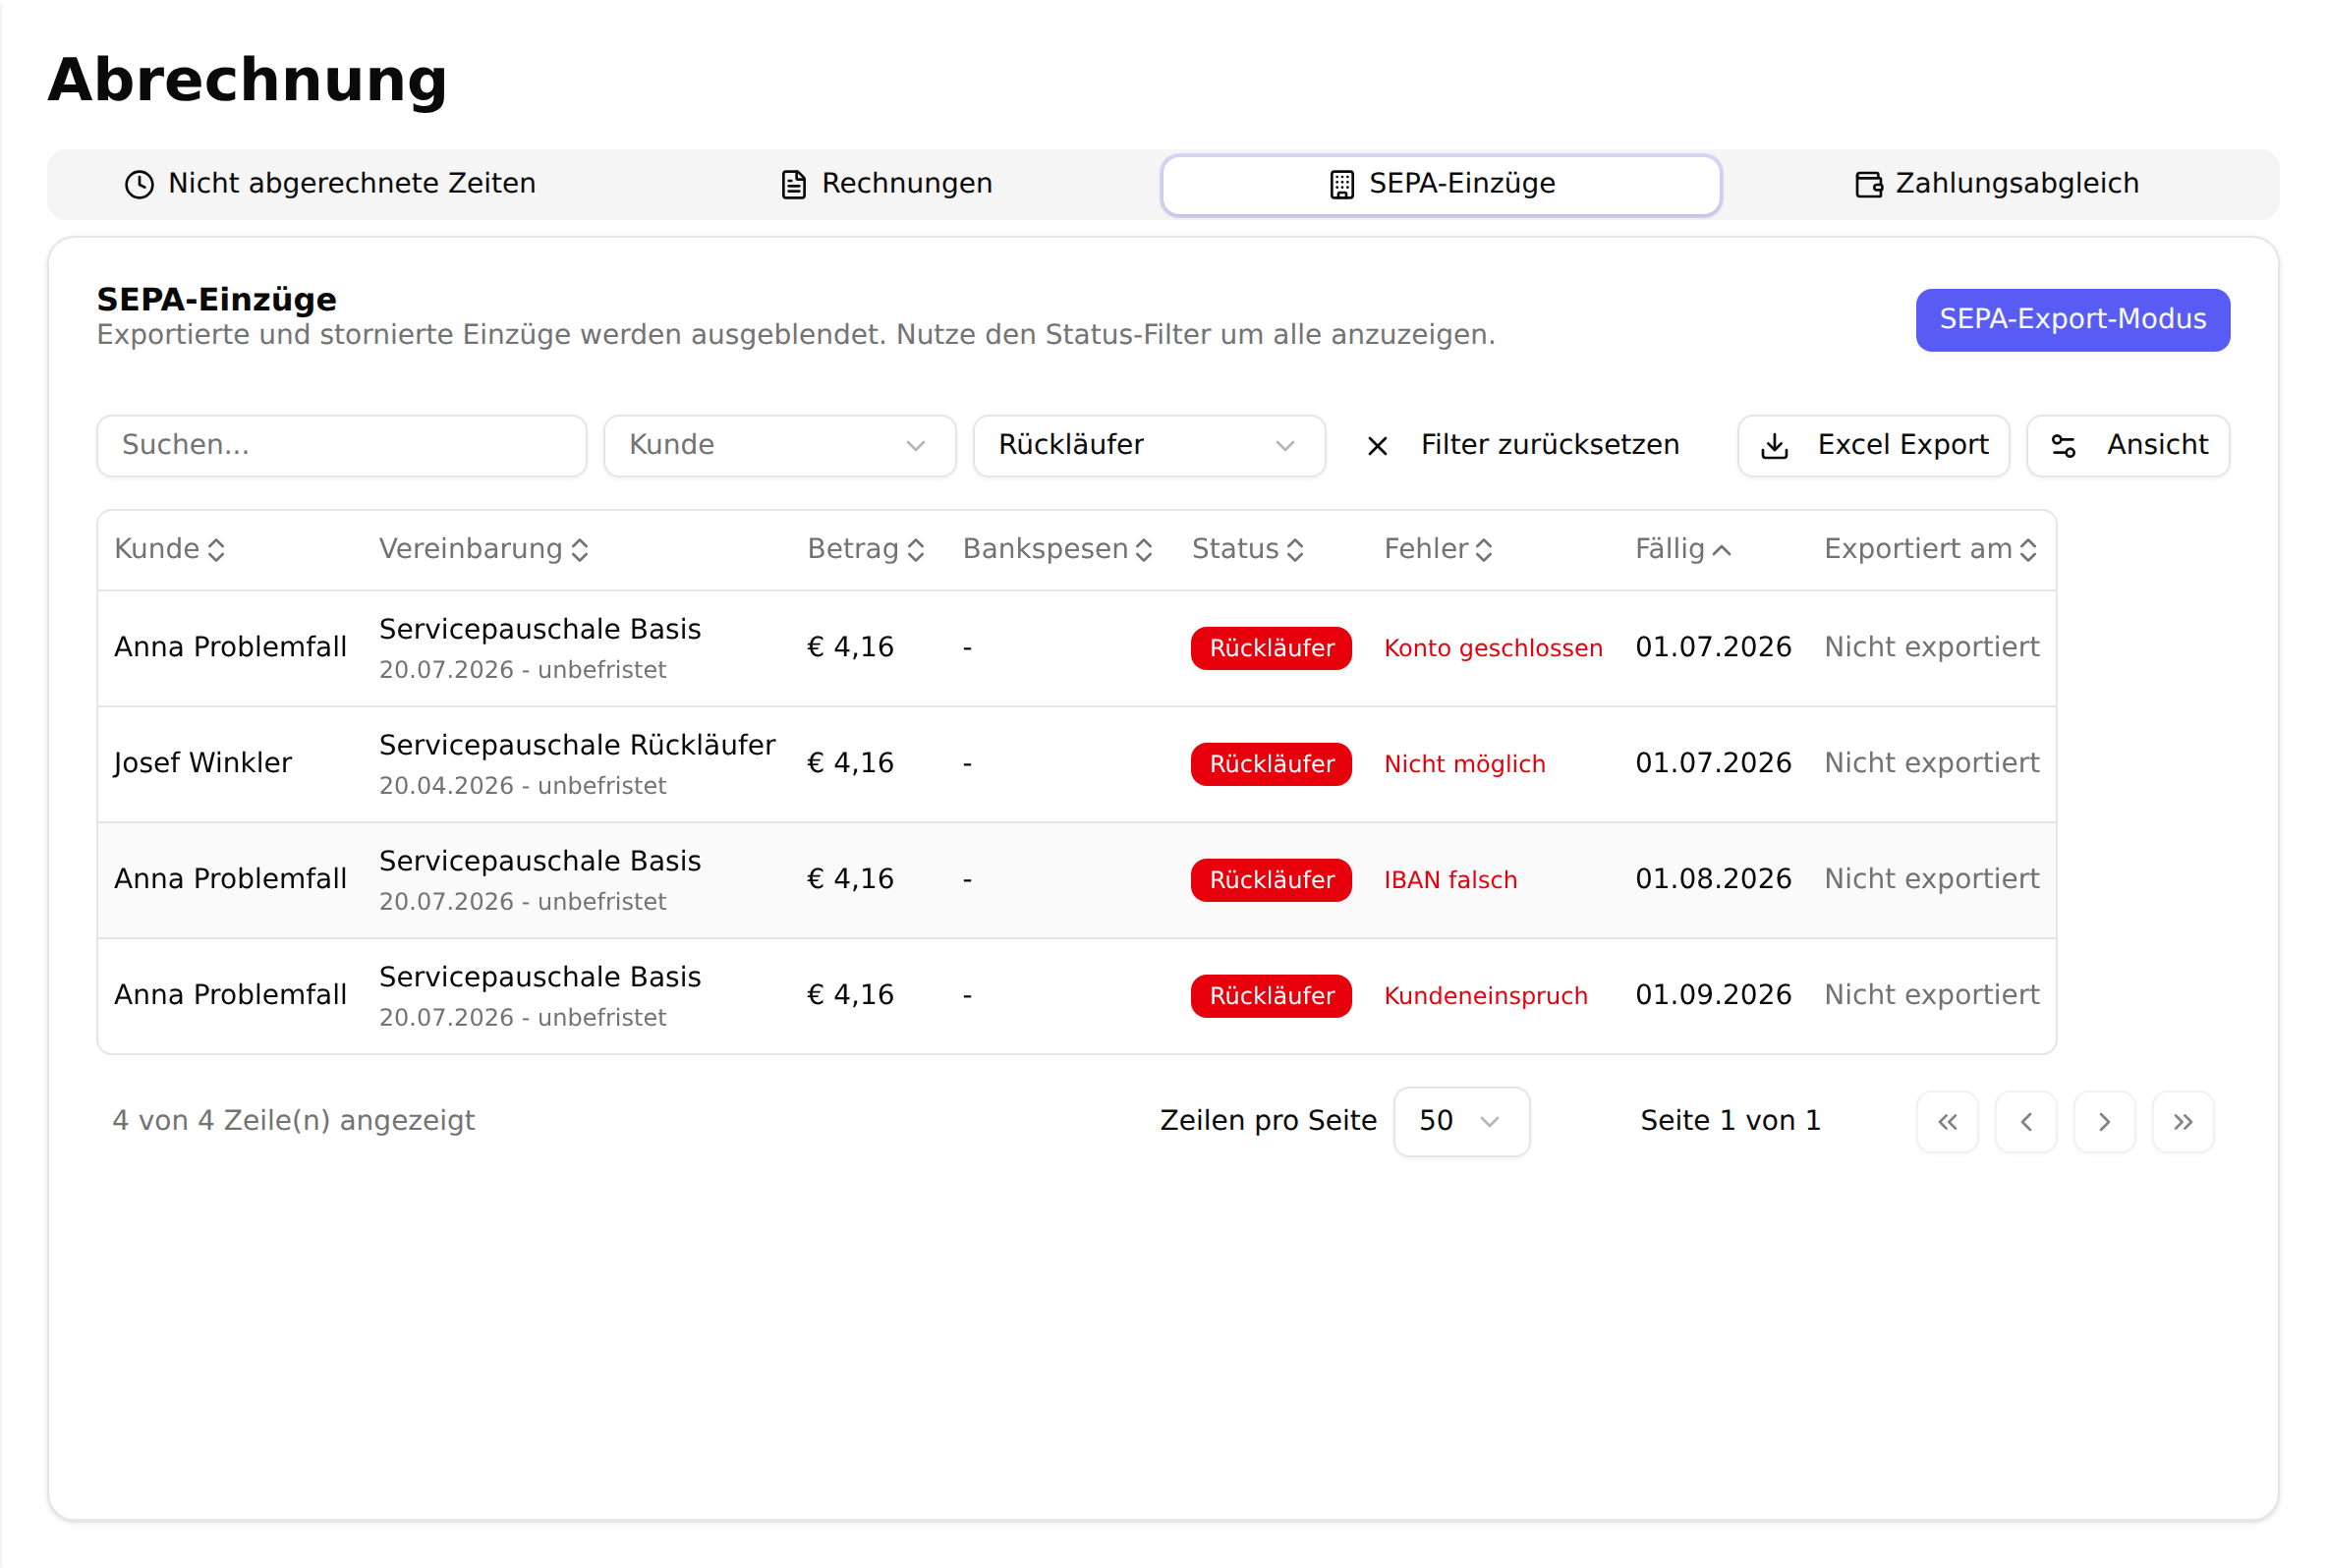Switch to Rechnungen tab
Viewport: 2327px width, 1568px height.
click(x=885, y=184)
